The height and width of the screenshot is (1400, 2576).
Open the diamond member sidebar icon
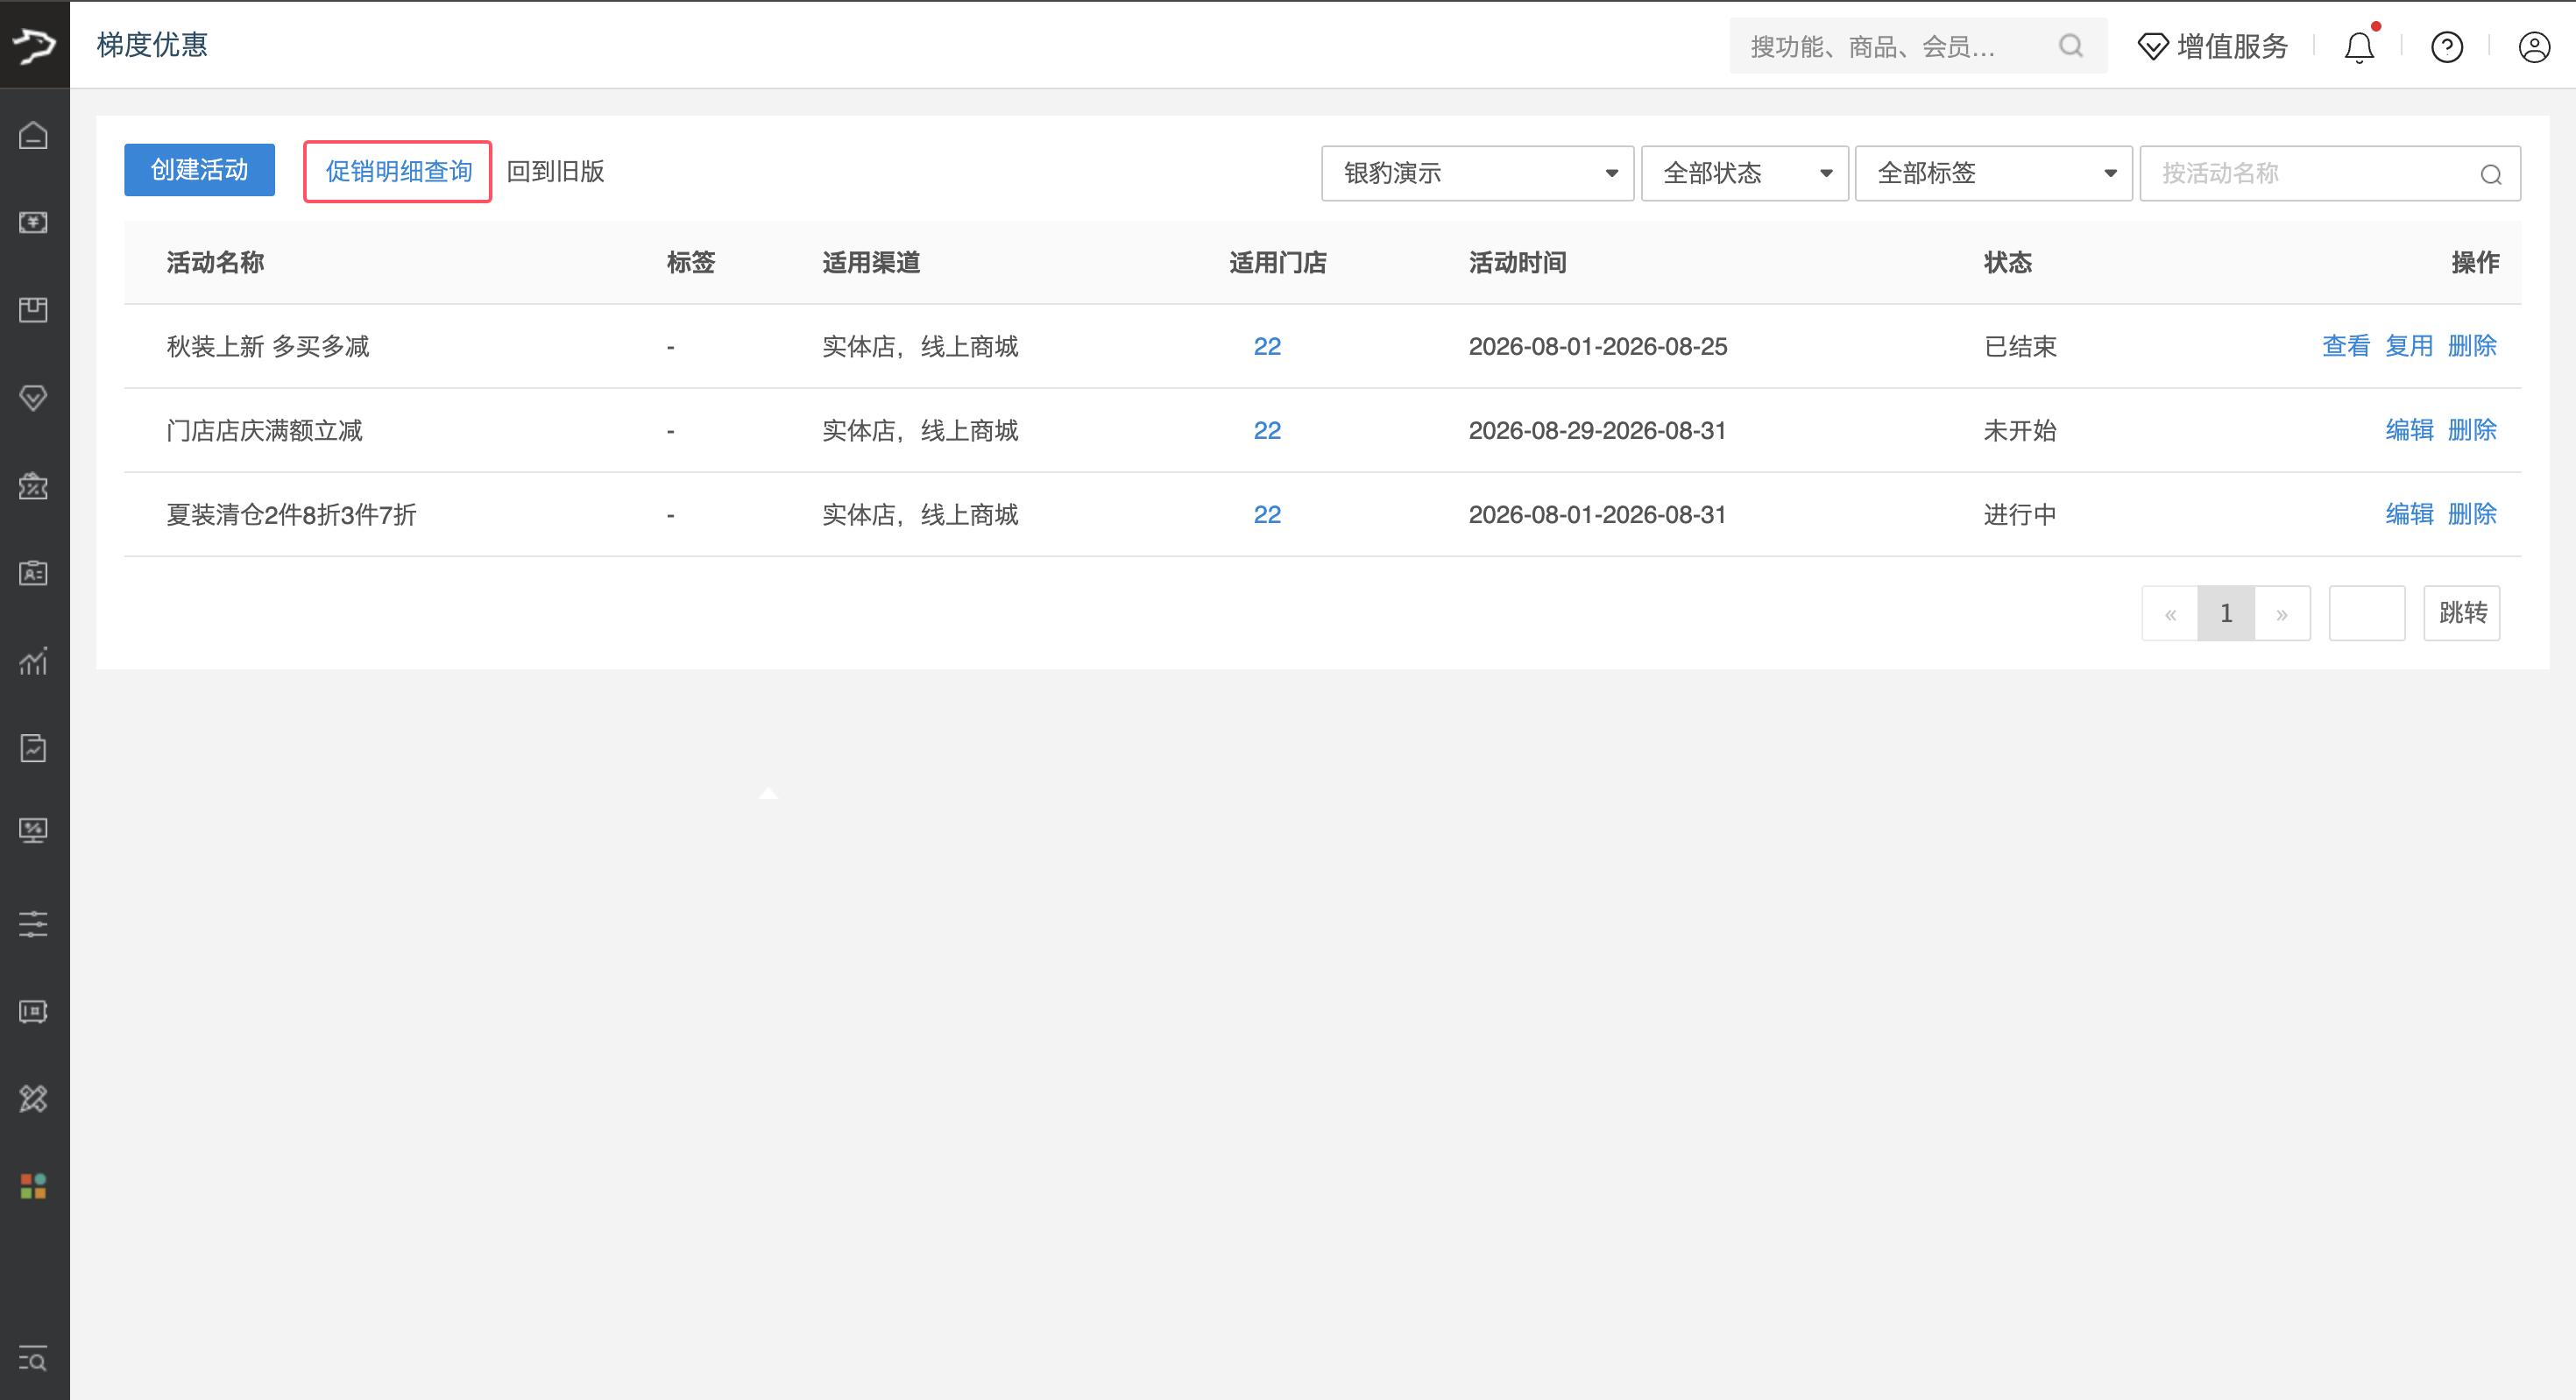(x=33, y=398)
